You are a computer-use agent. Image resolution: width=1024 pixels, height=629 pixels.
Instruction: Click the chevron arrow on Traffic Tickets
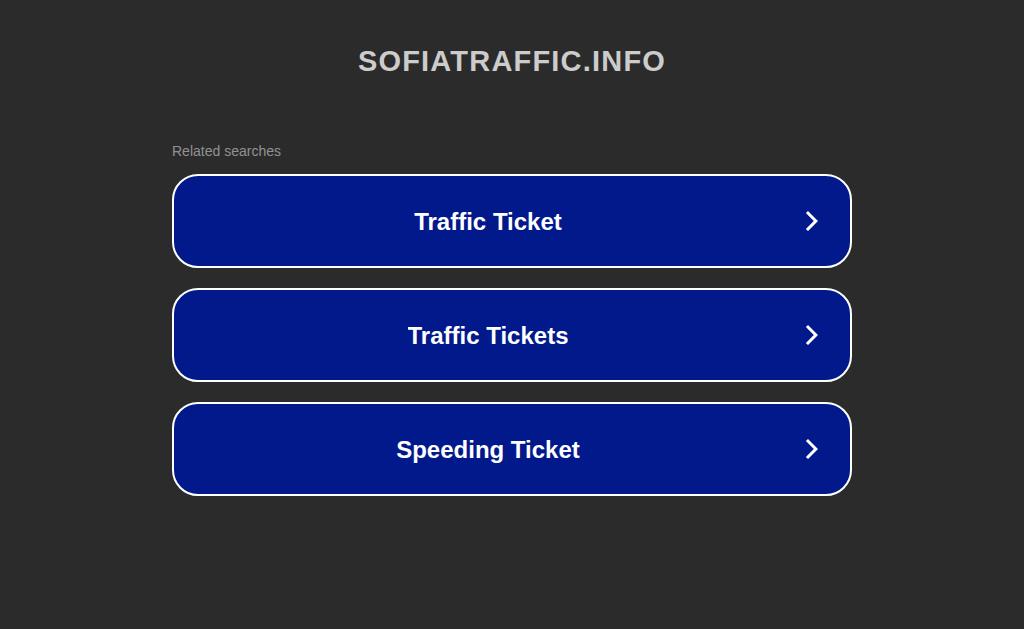point(811,335)
